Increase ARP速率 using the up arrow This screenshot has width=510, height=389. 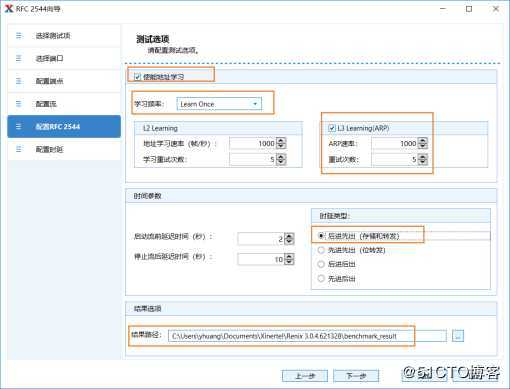coord(423,141)
